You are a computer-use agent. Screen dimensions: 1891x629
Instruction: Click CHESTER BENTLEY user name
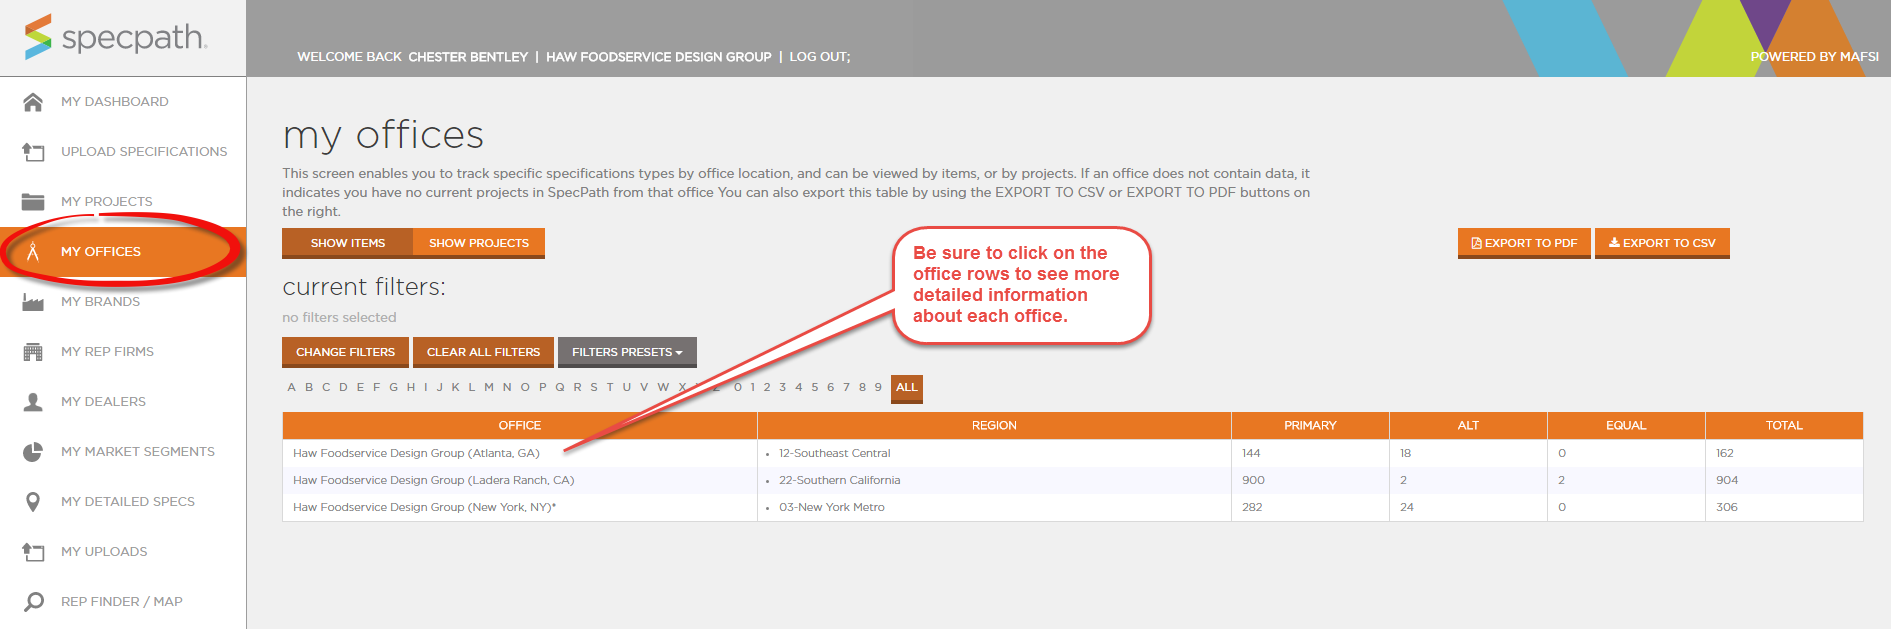click(x=468, y=57)
